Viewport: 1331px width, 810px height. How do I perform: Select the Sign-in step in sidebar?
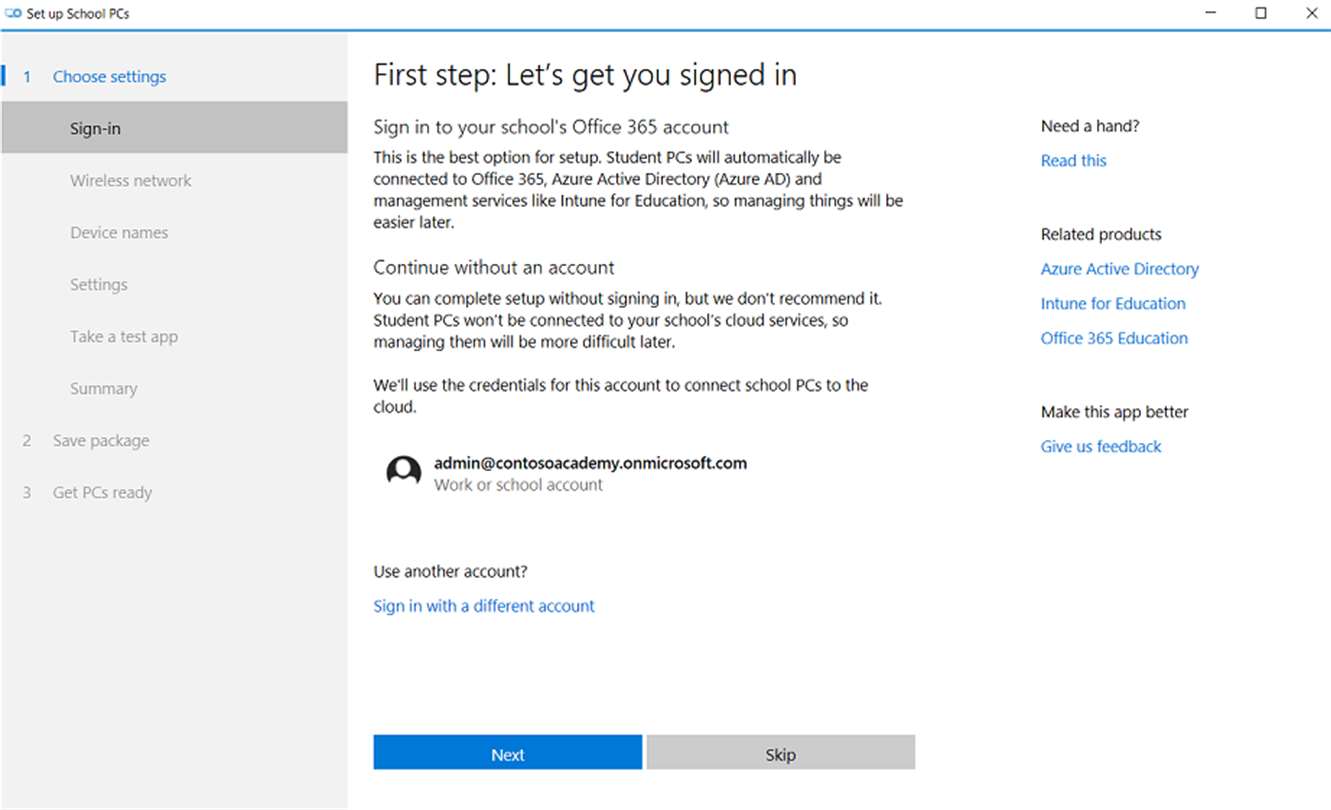(96, 129)
